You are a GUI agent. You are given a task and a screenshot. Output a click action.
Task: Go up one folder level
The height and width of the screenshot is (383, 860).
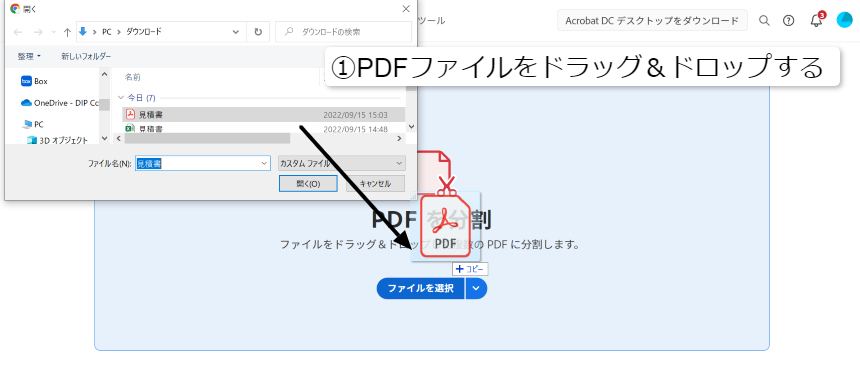pyautogui.click(x=67, y=32)
